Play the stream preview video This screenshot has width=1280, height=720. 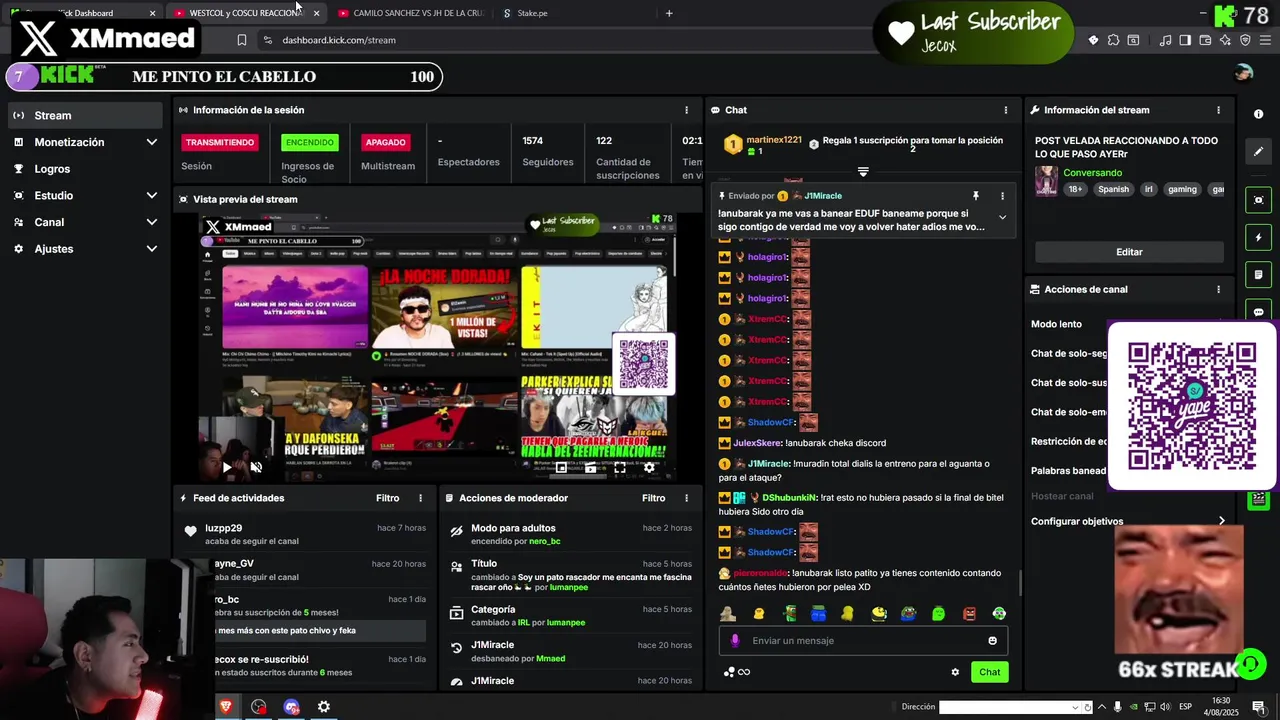pyautogui.click(x=227, y=467)
